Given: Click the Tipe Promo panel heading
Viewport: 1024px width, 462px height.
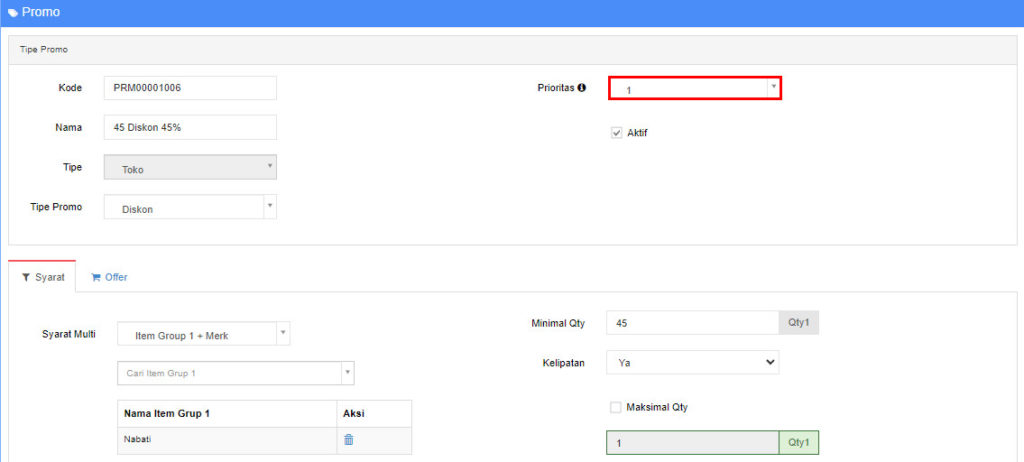Looking at the screenshot, I should point(44,50).
